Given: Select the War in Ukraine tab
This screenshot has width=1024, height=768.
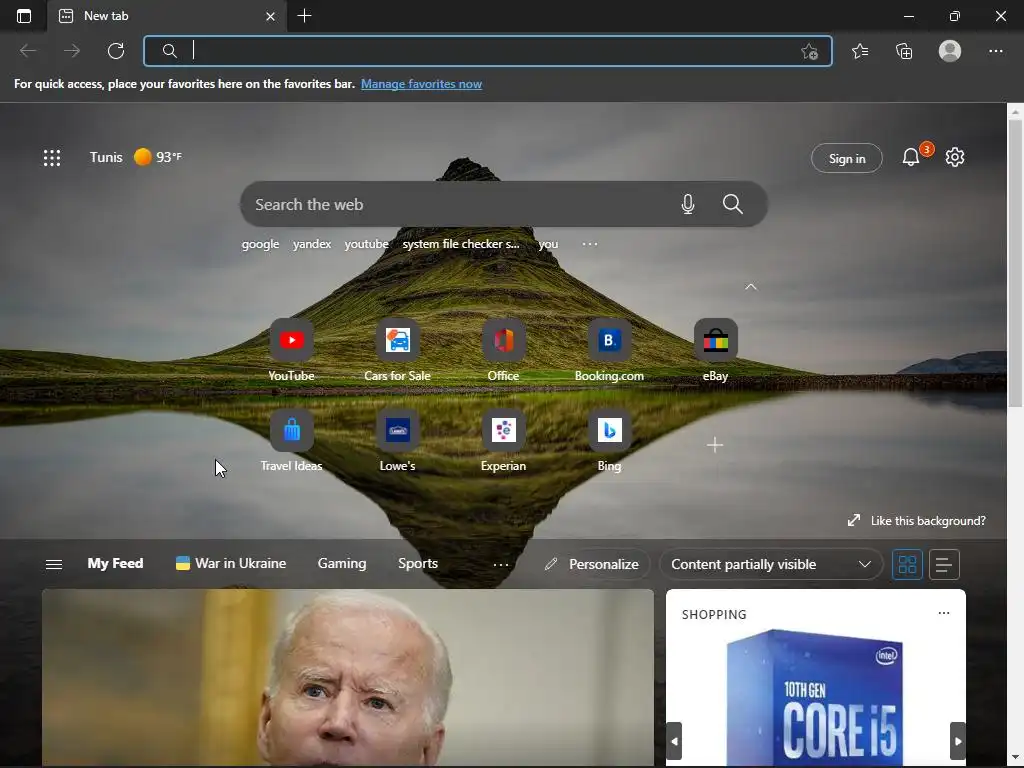Looking at the screenshot, I should click(x=231, y=564).
